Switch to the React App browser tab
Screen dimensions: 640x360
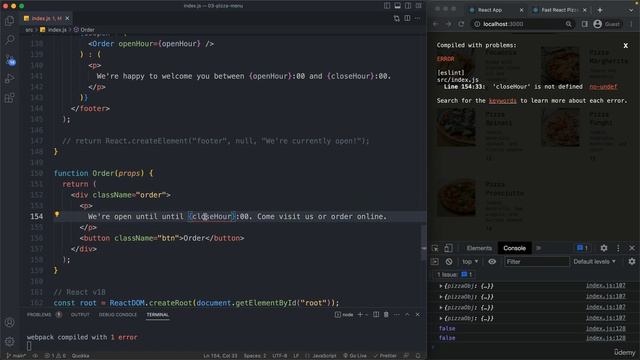point(496,10)
